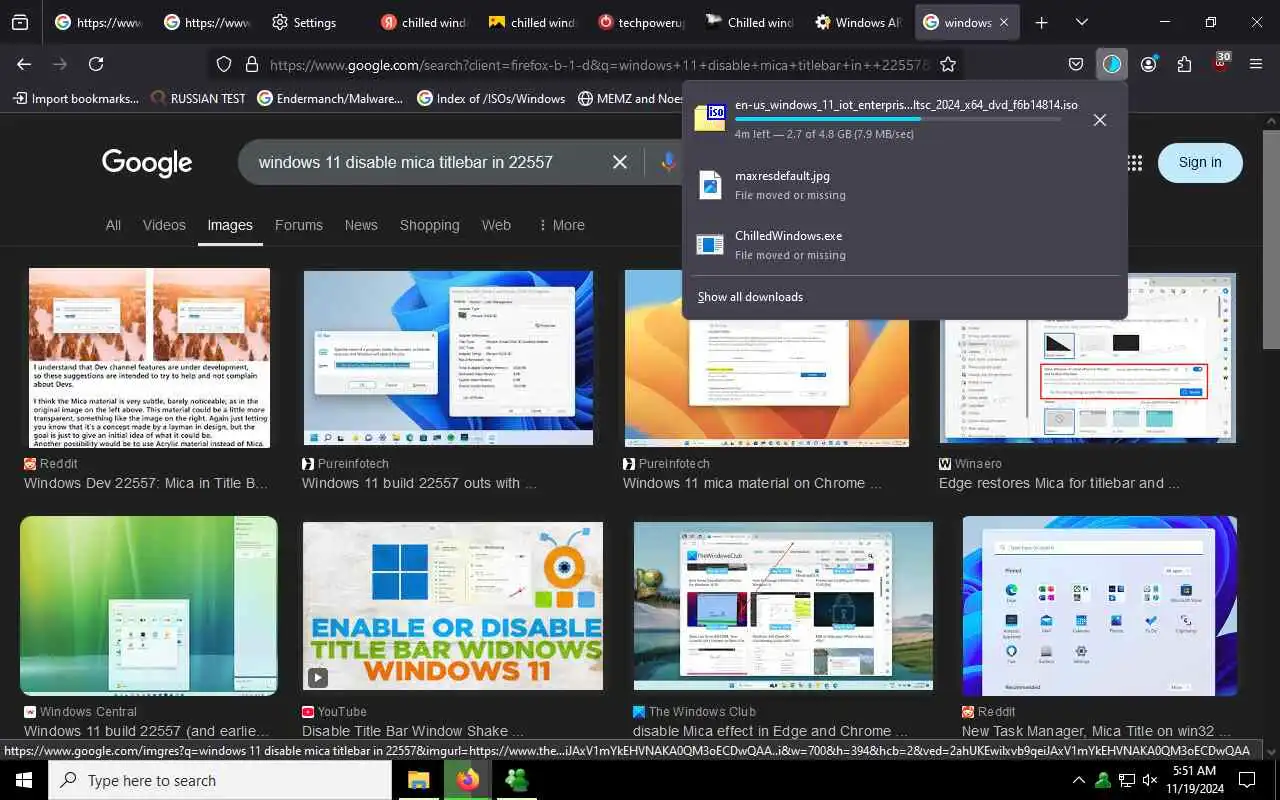Switch to Web results tab

[496, 225]
